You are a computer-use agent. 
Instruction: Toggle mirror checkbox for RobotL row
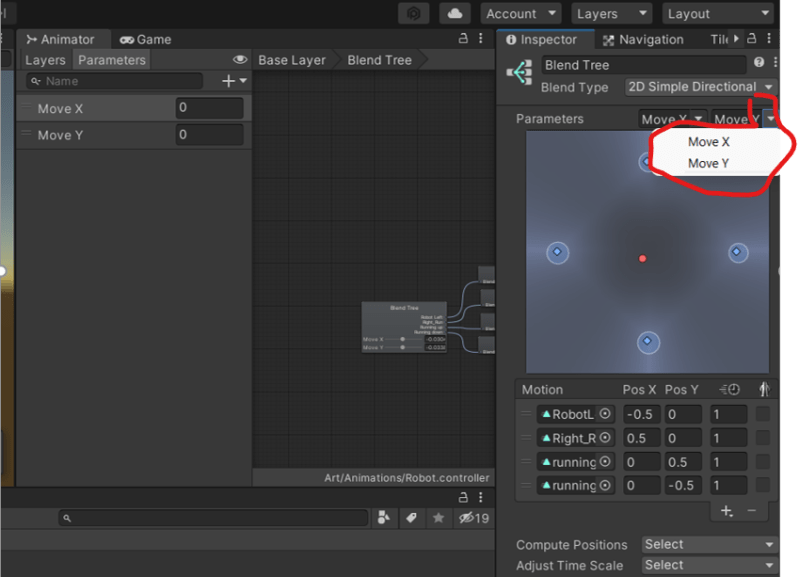(x=763, y=414)
